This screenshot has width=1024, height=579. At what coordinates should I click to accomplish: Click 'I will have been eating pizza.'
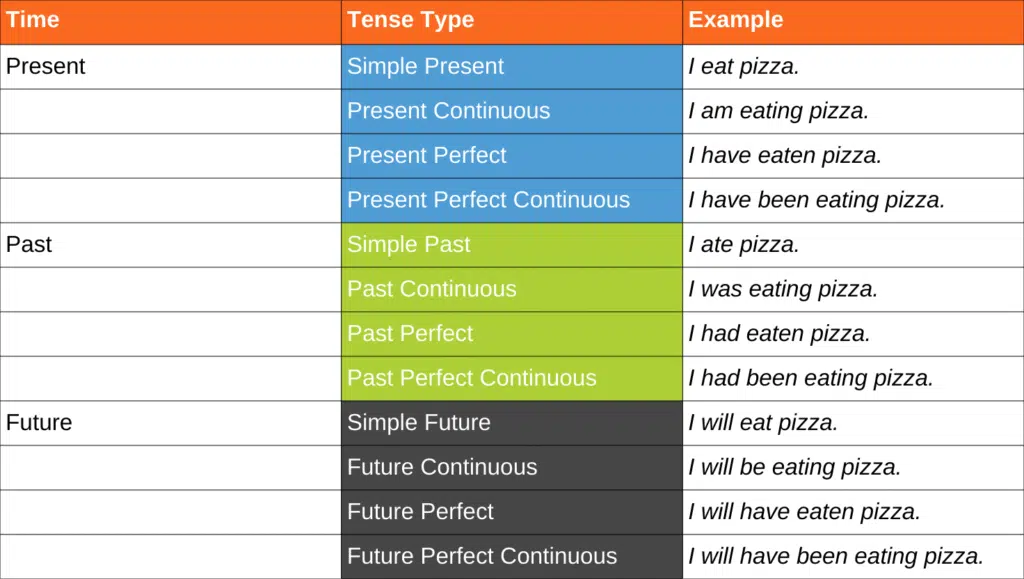coord(836,556)
